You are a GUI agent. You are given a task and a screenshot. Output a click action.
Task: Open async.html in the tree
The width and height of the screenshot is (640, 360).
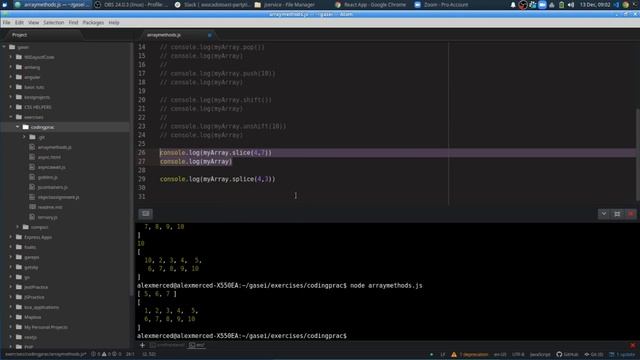(x=49, y=157)
